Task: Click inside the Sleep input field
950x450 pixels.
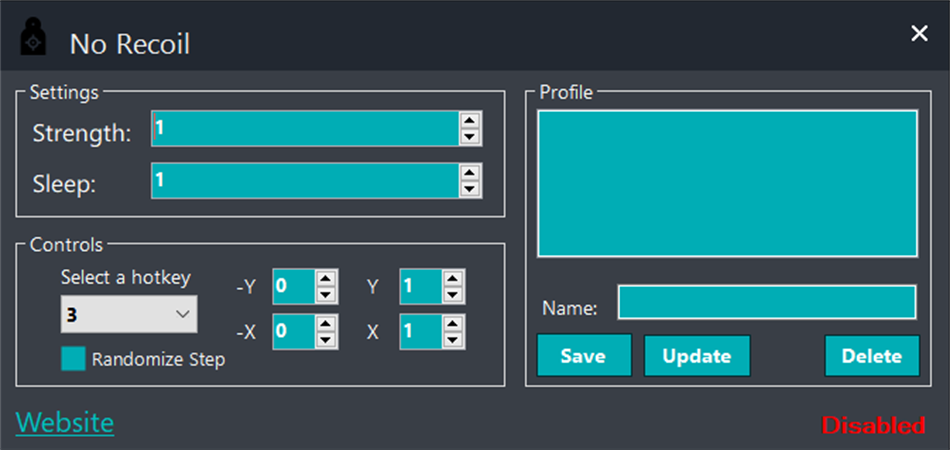Action: (x=305, y=180)
